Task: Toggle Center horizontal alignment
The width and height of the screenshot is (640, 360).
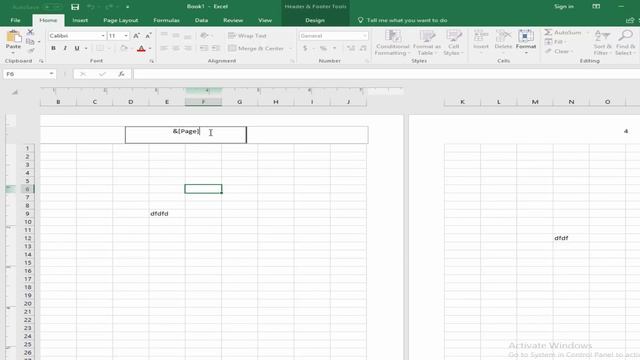Action: (176, 48)
